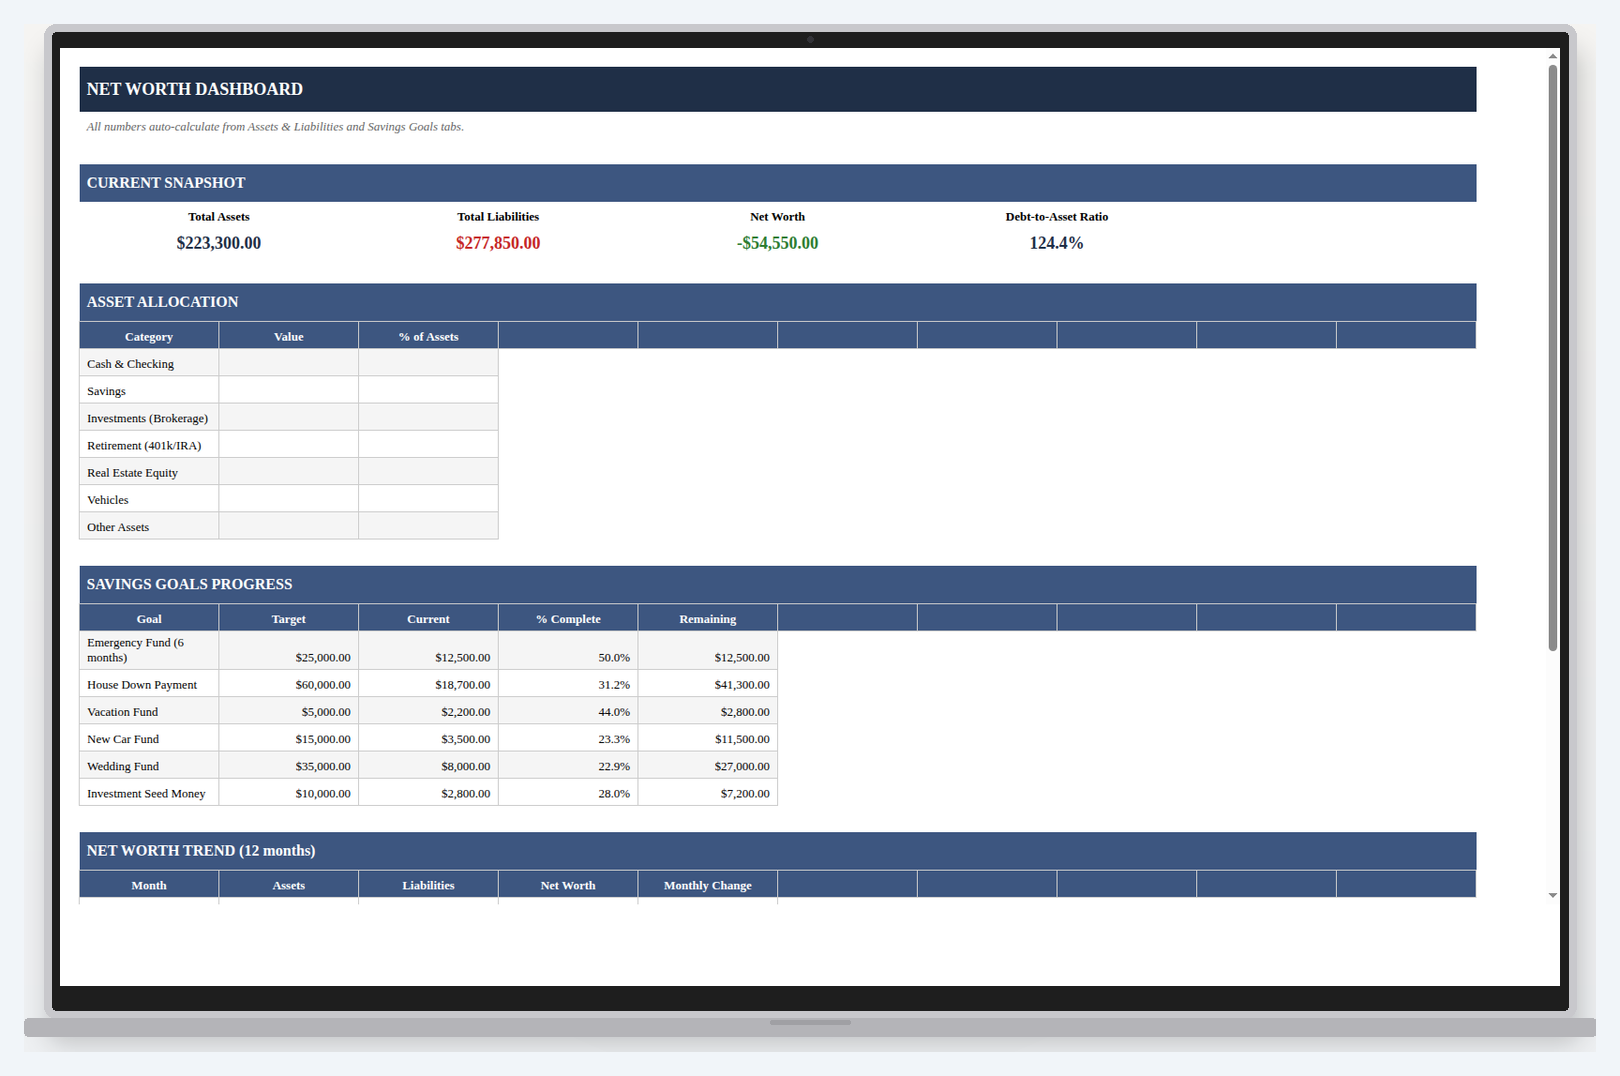The height and width of the screenshot is (1076, 1620).
Task: Click the Liabilities column header
Action: click(428, 885)
